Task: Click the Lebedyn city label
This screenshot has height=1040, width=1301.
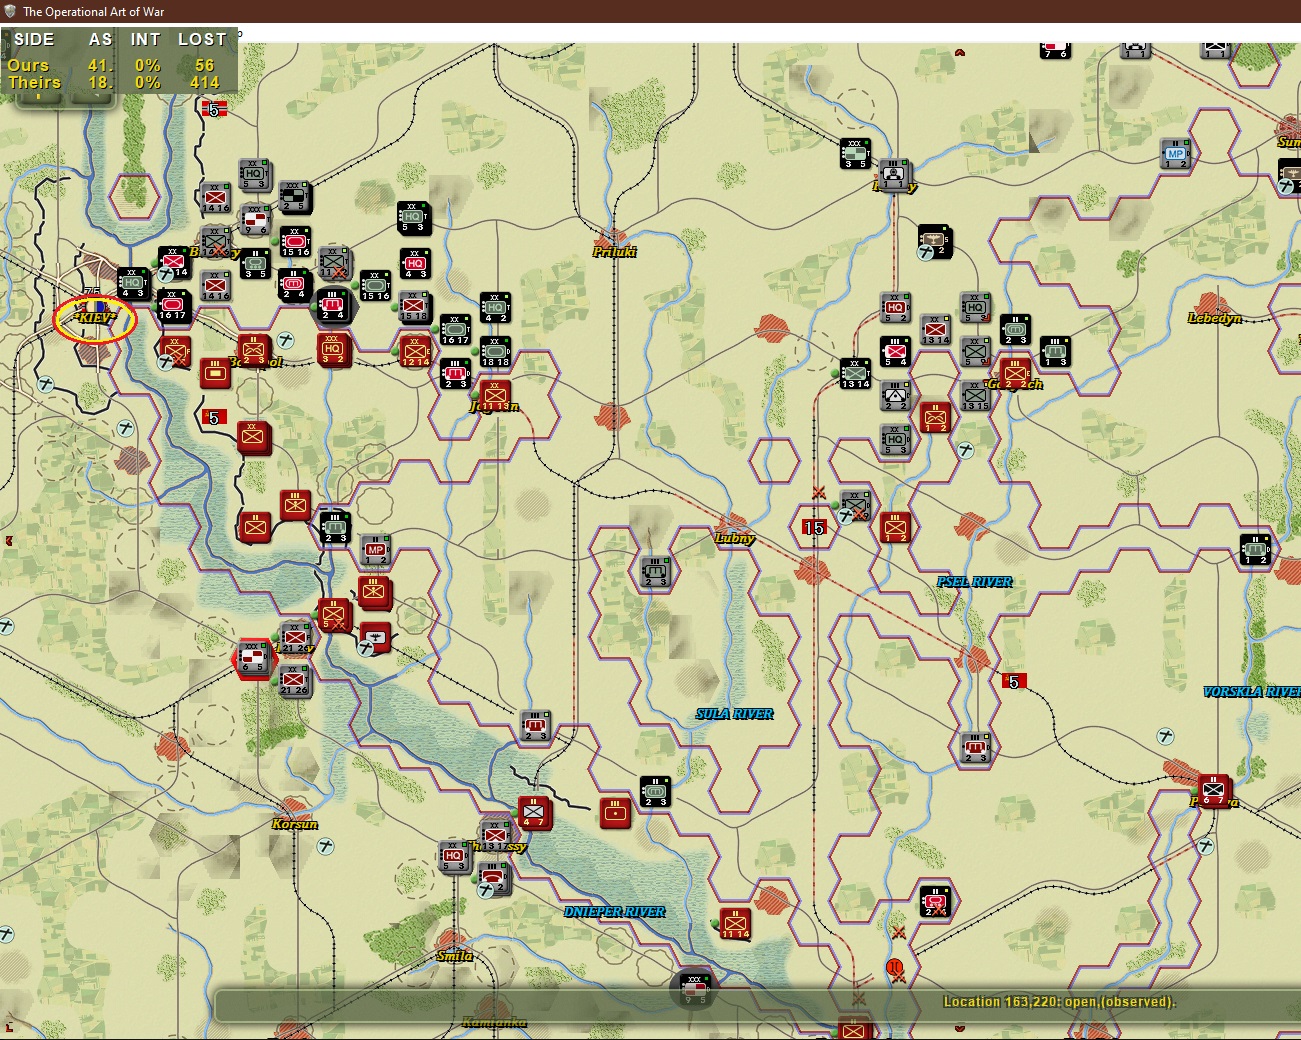Action: [x=1215, y=318]
